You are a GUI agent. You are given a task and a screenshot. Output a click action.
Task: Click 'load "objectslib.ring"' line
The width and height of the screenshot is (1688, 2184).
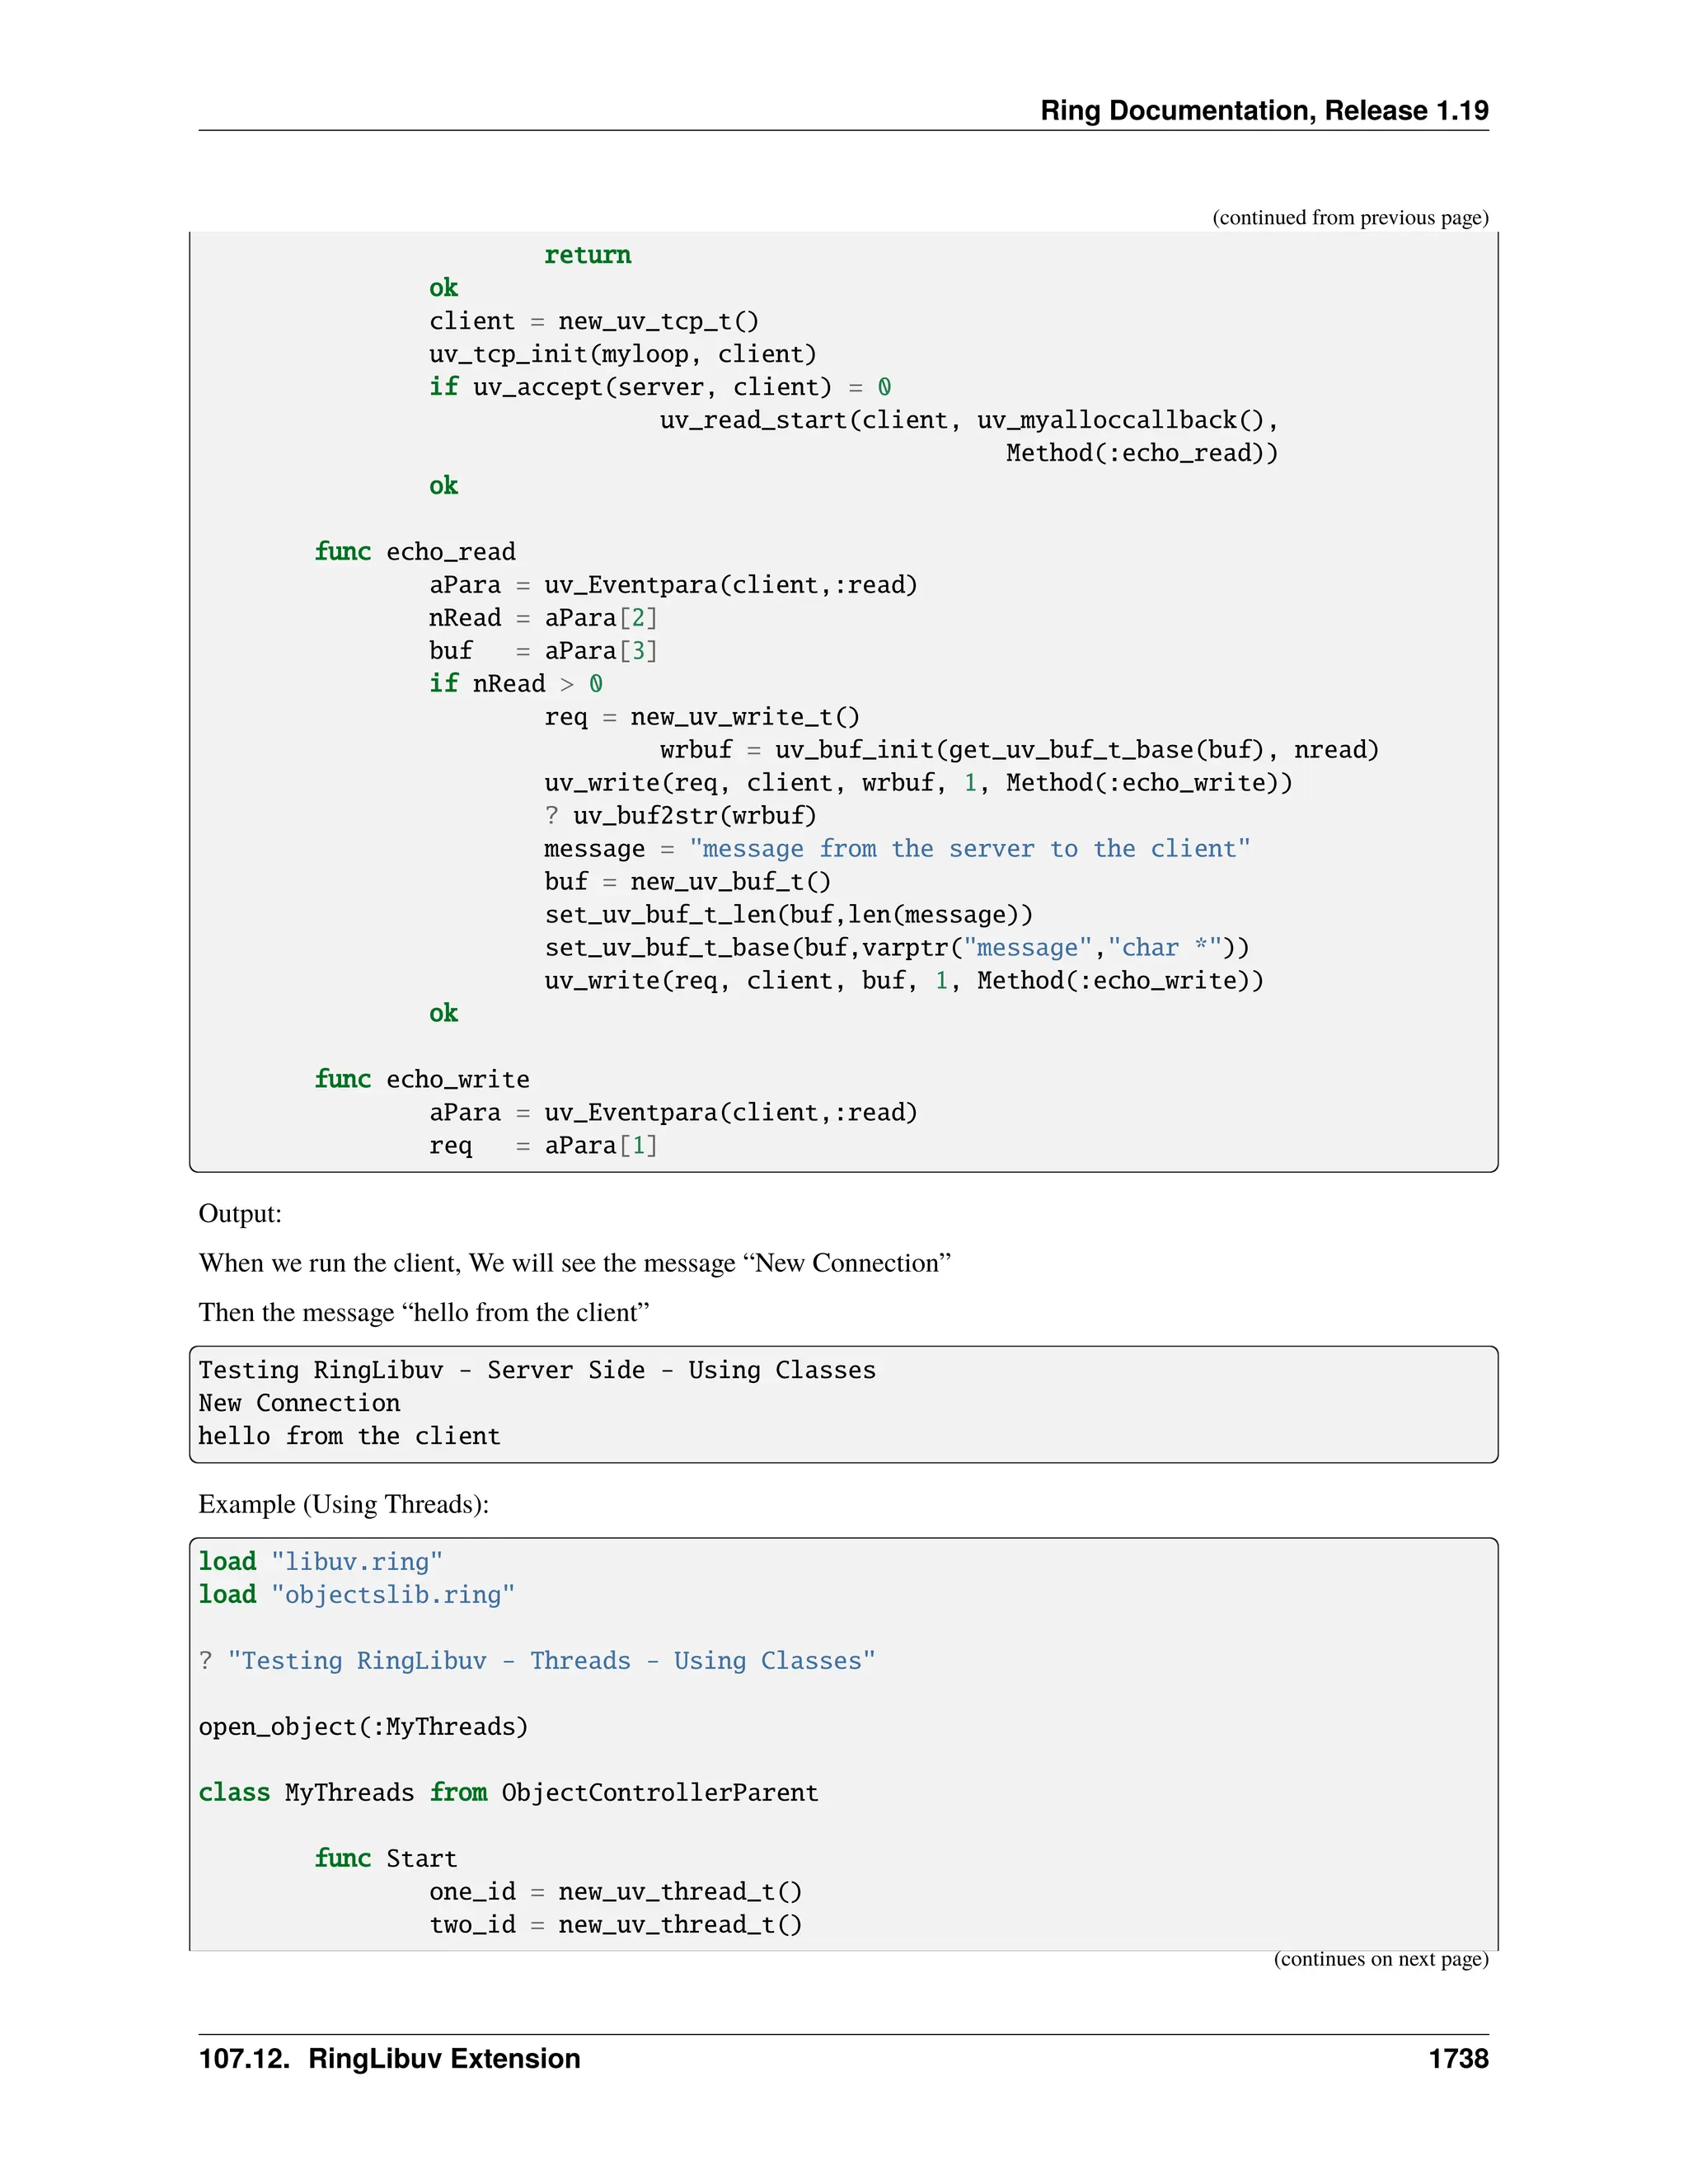coord(357,1595)
